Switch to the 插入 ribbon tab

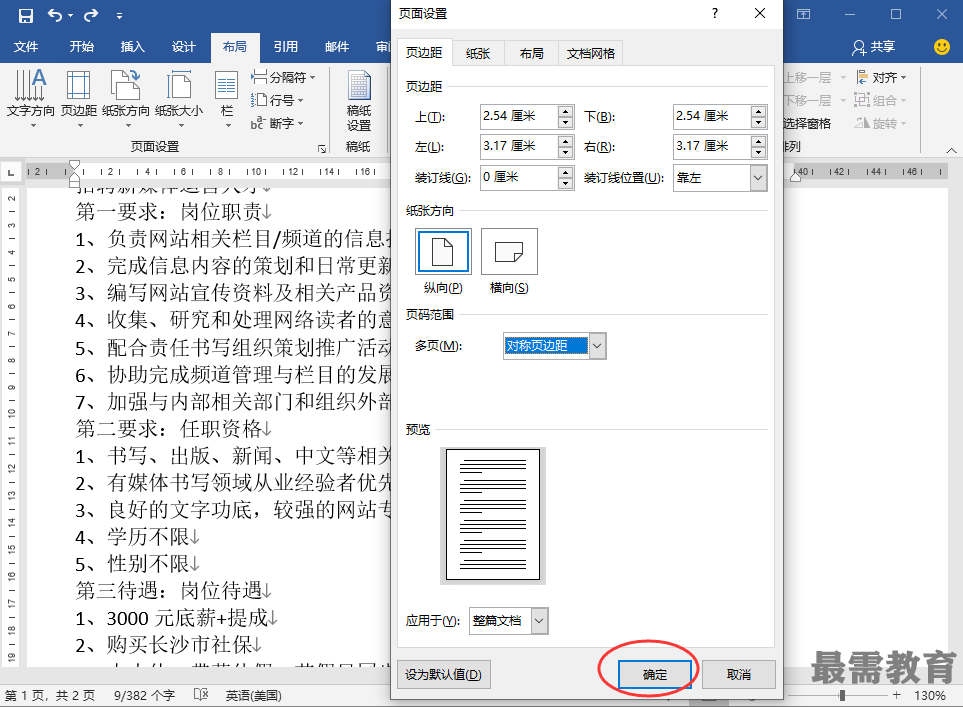click(133, 47)
